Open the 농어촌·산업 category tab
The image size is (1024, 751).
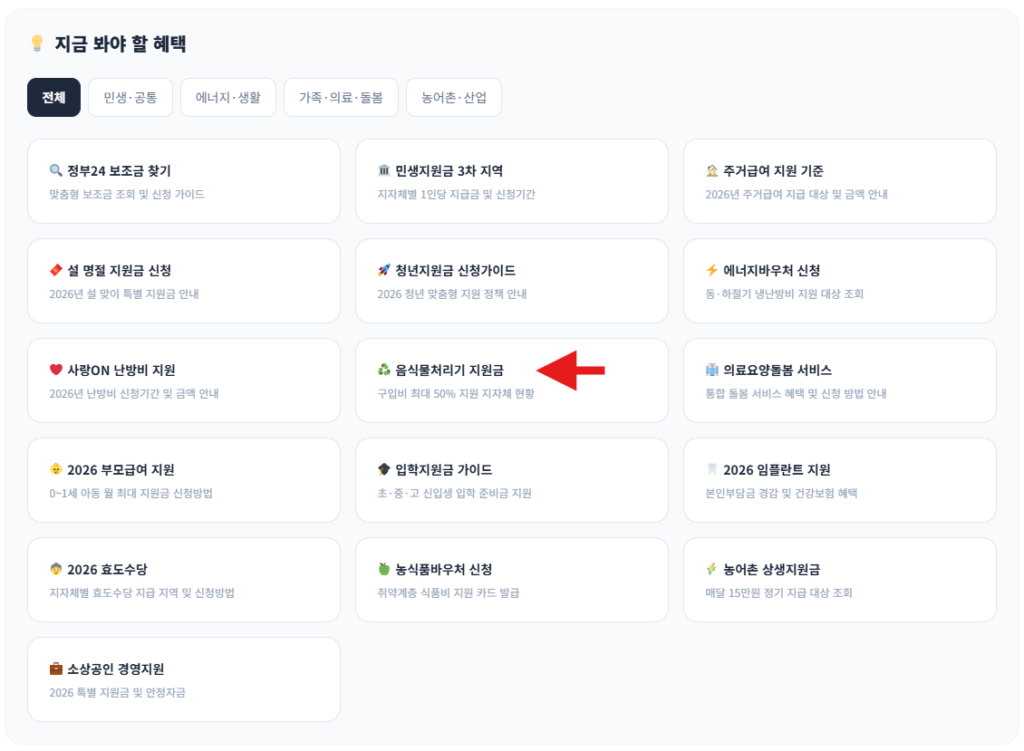coord(454,97)
